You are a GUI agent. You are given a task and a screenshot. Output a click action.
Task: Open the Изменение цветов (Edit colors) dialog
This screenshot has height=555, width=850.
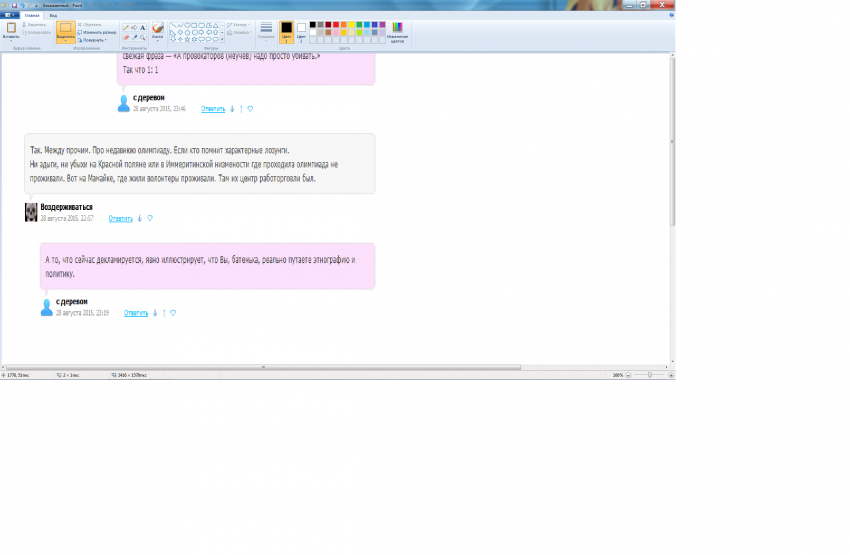(397, 32)
